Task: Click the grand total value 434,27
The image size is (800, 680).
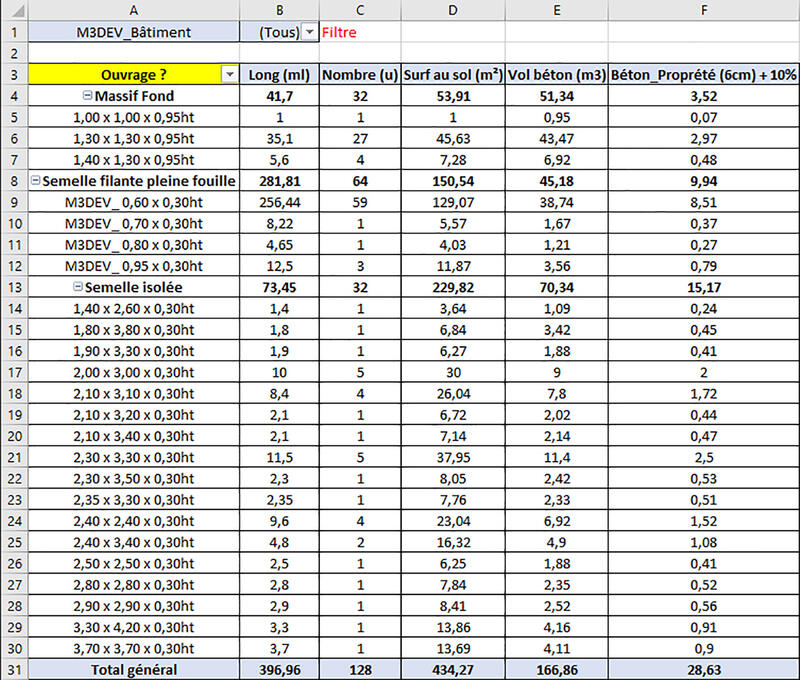Action: [453, 669]
